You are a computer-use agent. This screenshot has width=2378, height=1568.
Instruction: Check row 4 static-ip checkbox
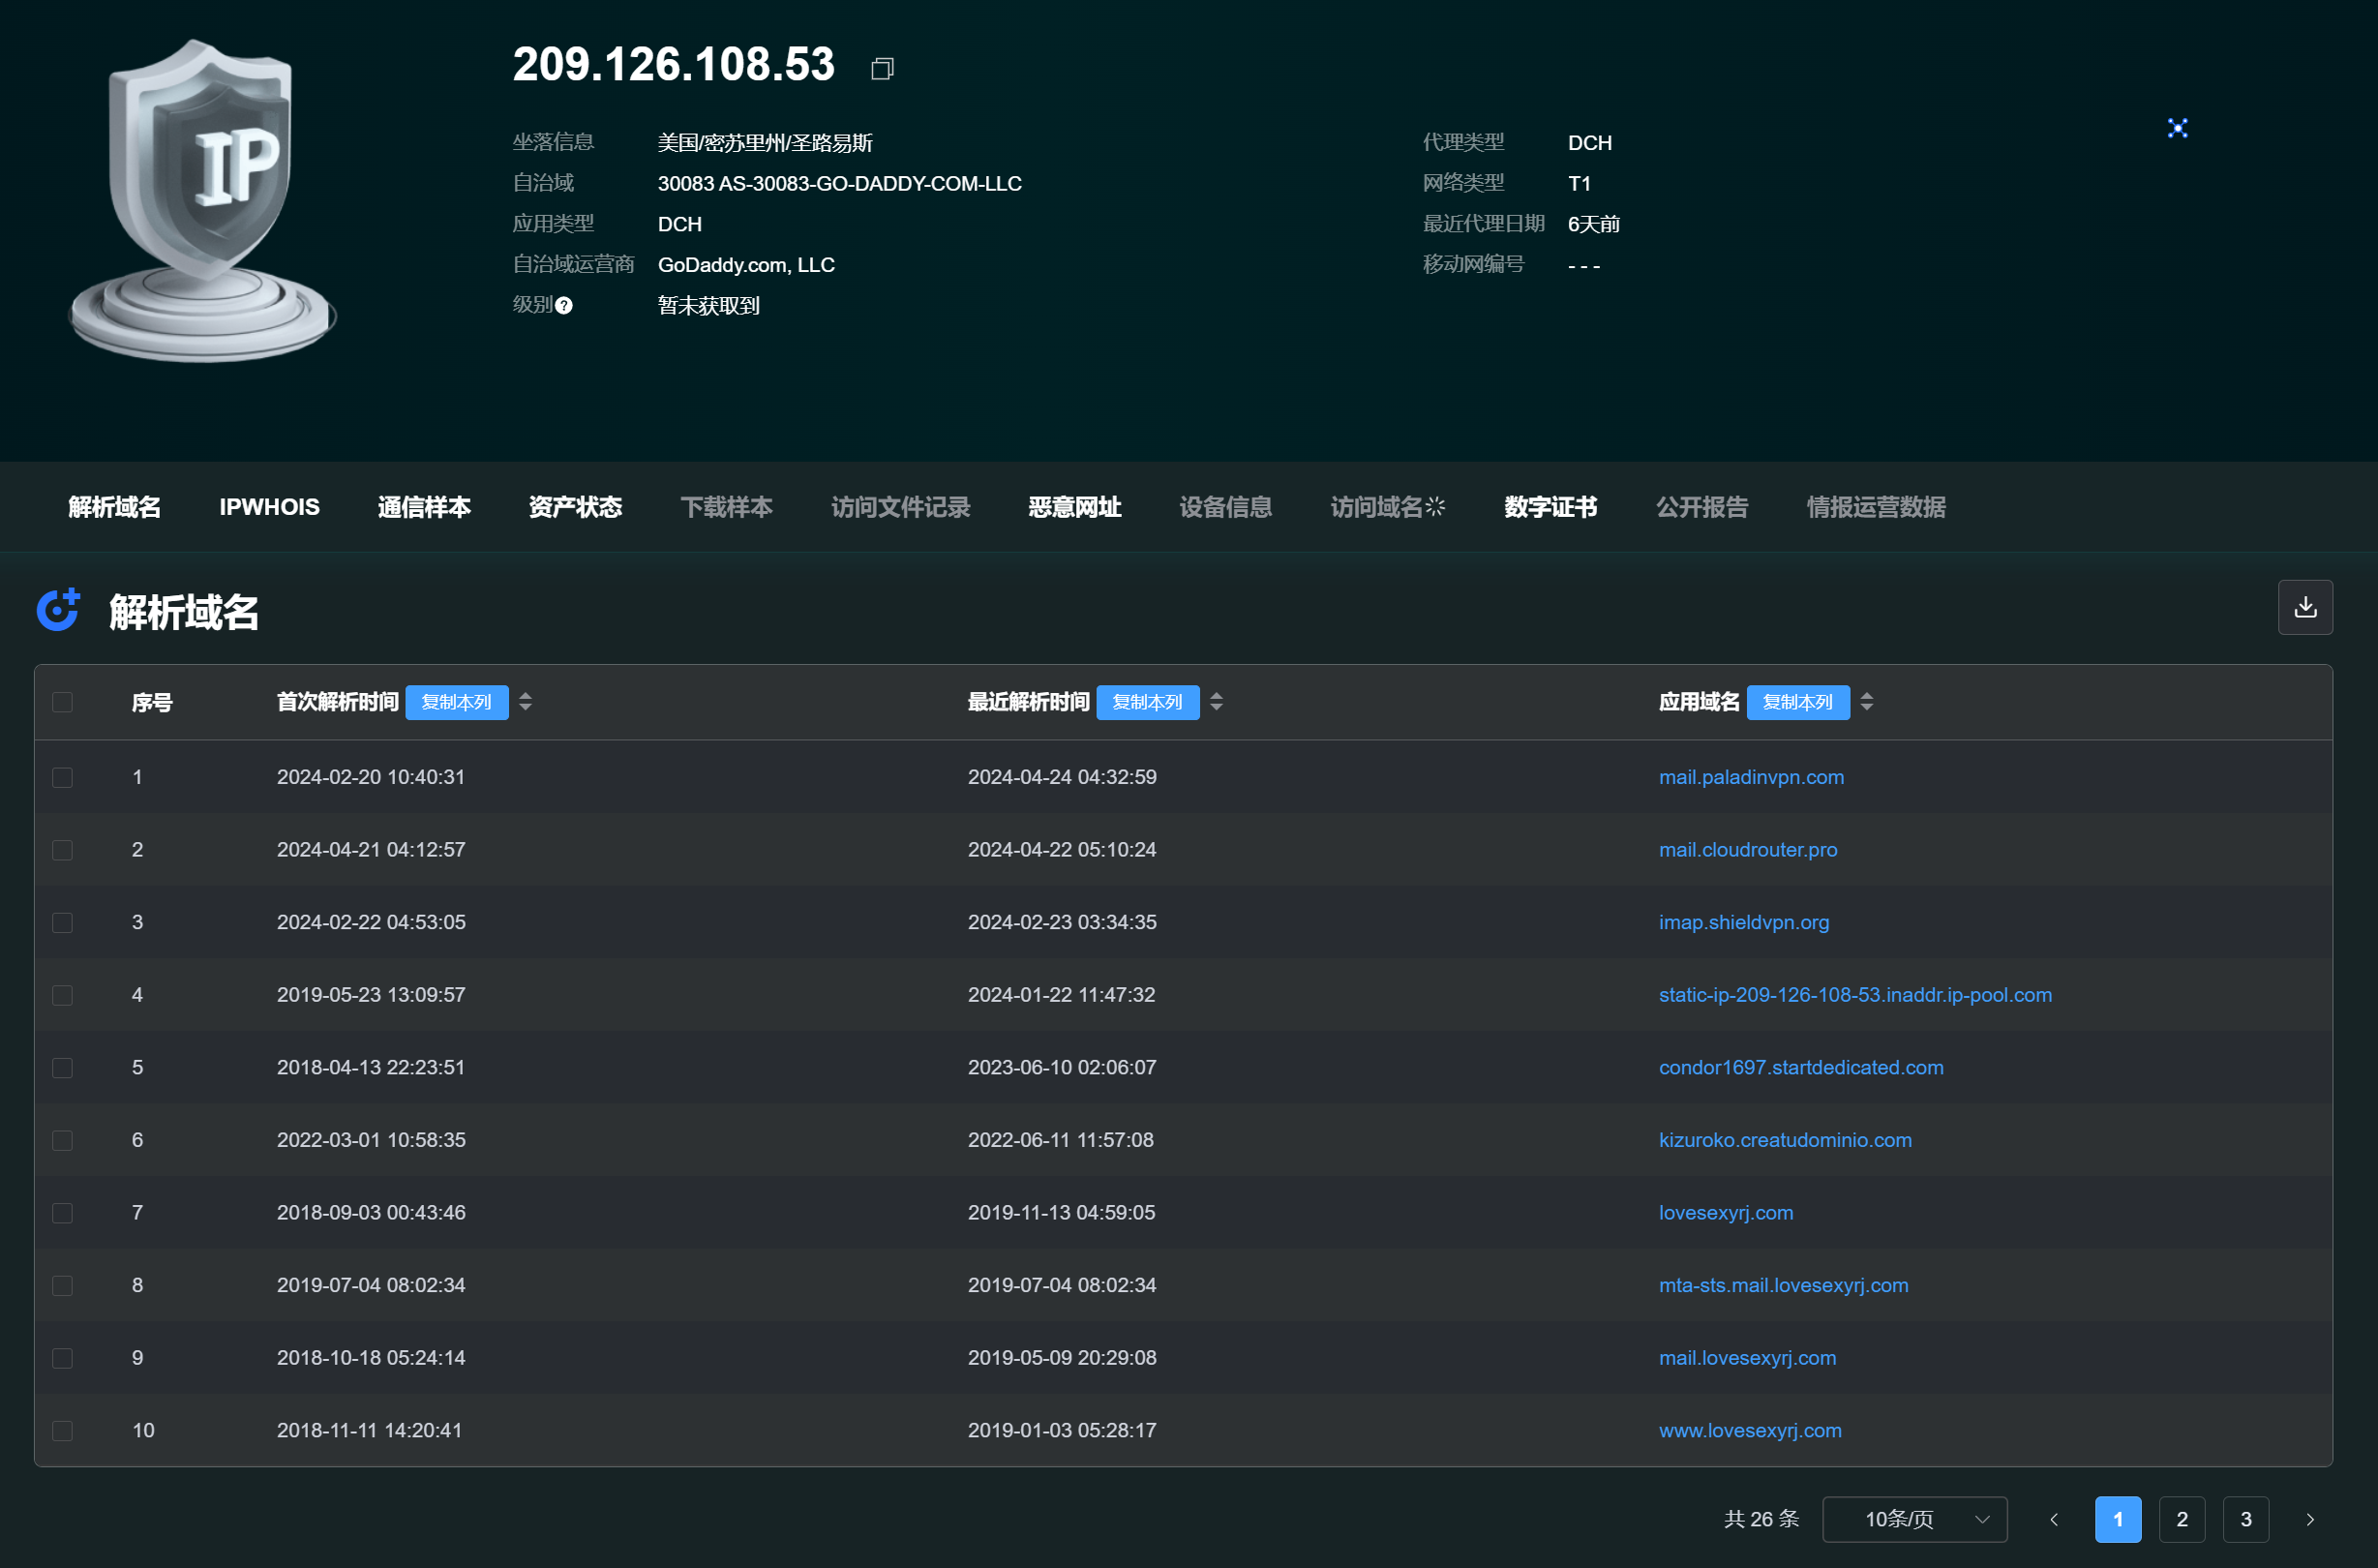point(62,995)
